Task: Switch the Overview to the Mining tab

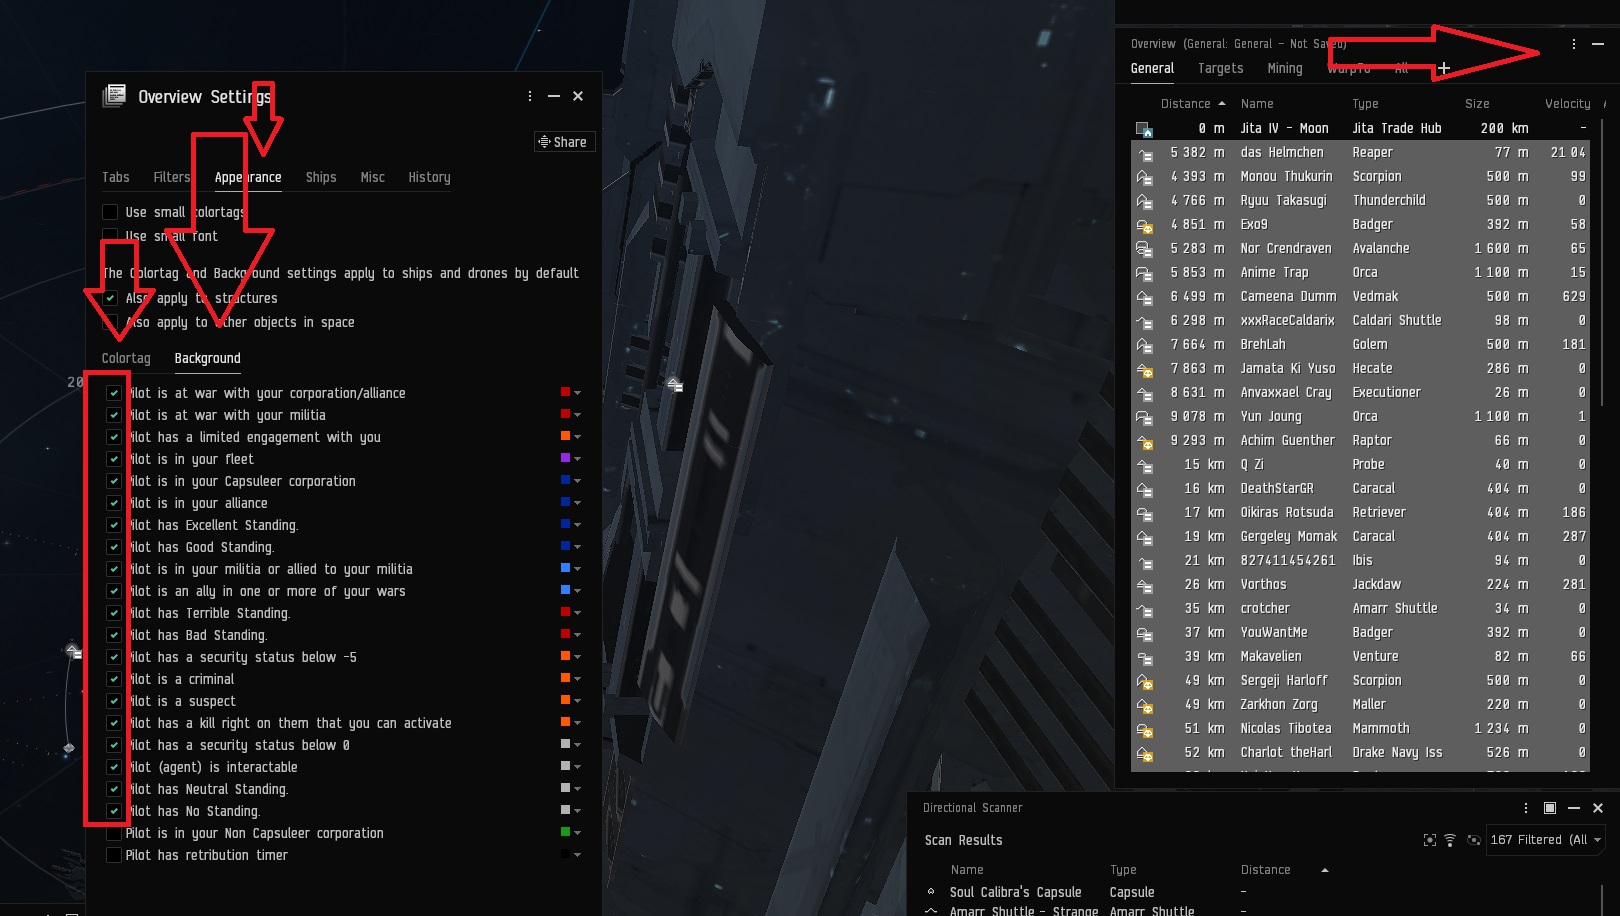Action: 1285,68
